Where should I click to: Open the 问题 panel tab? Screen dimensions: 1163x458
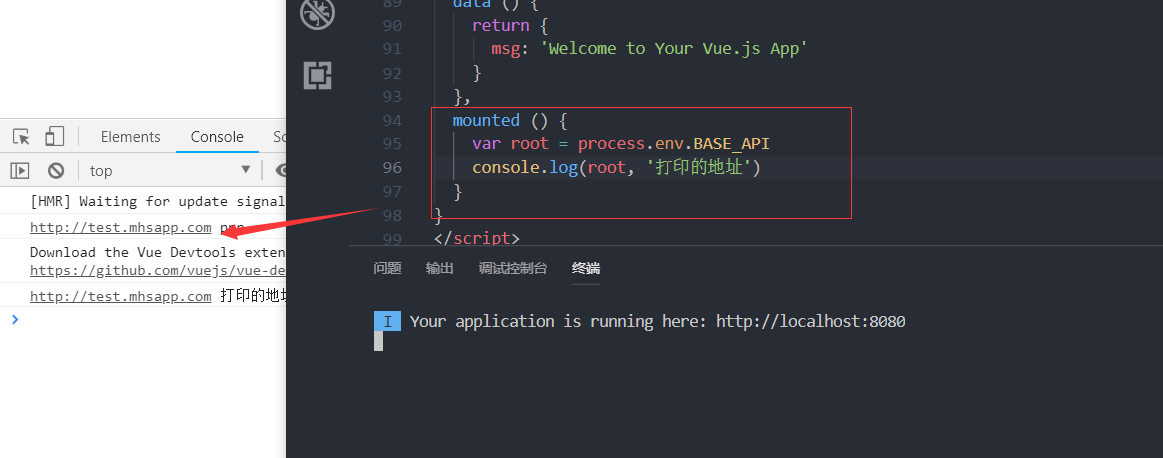pos(387,269)
